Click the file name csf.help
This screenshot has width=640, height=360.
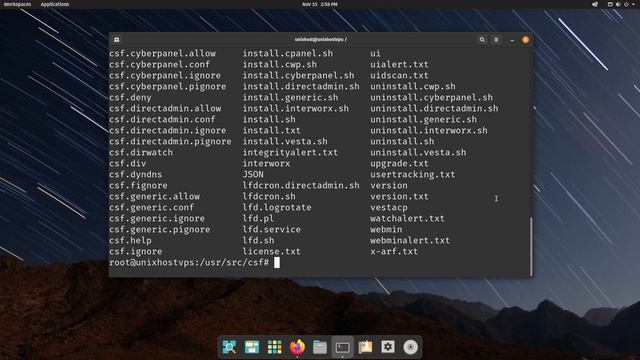(130, 241)
